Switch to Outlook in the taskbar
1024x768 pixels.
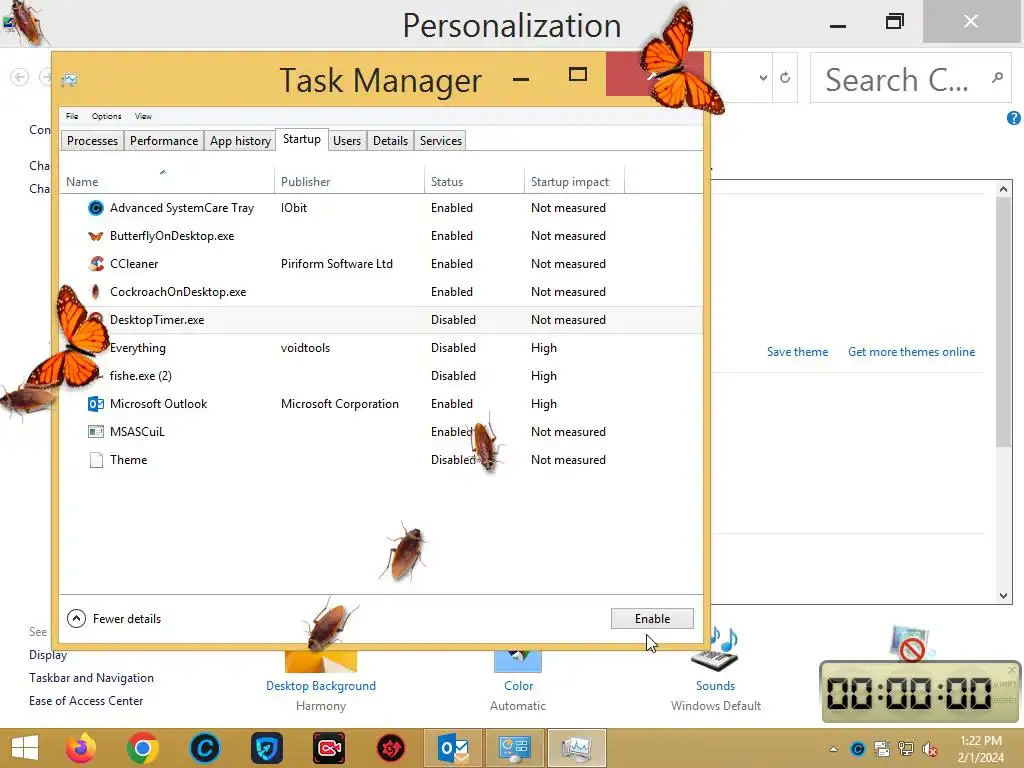pyautogui.click(x=453, y=748)
